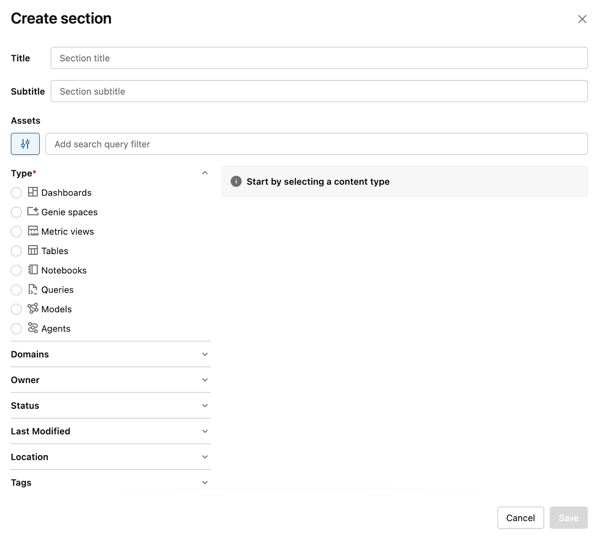Expand the Last Modified filter
This screenshot has height=545, width=600.
pos(205,431)
